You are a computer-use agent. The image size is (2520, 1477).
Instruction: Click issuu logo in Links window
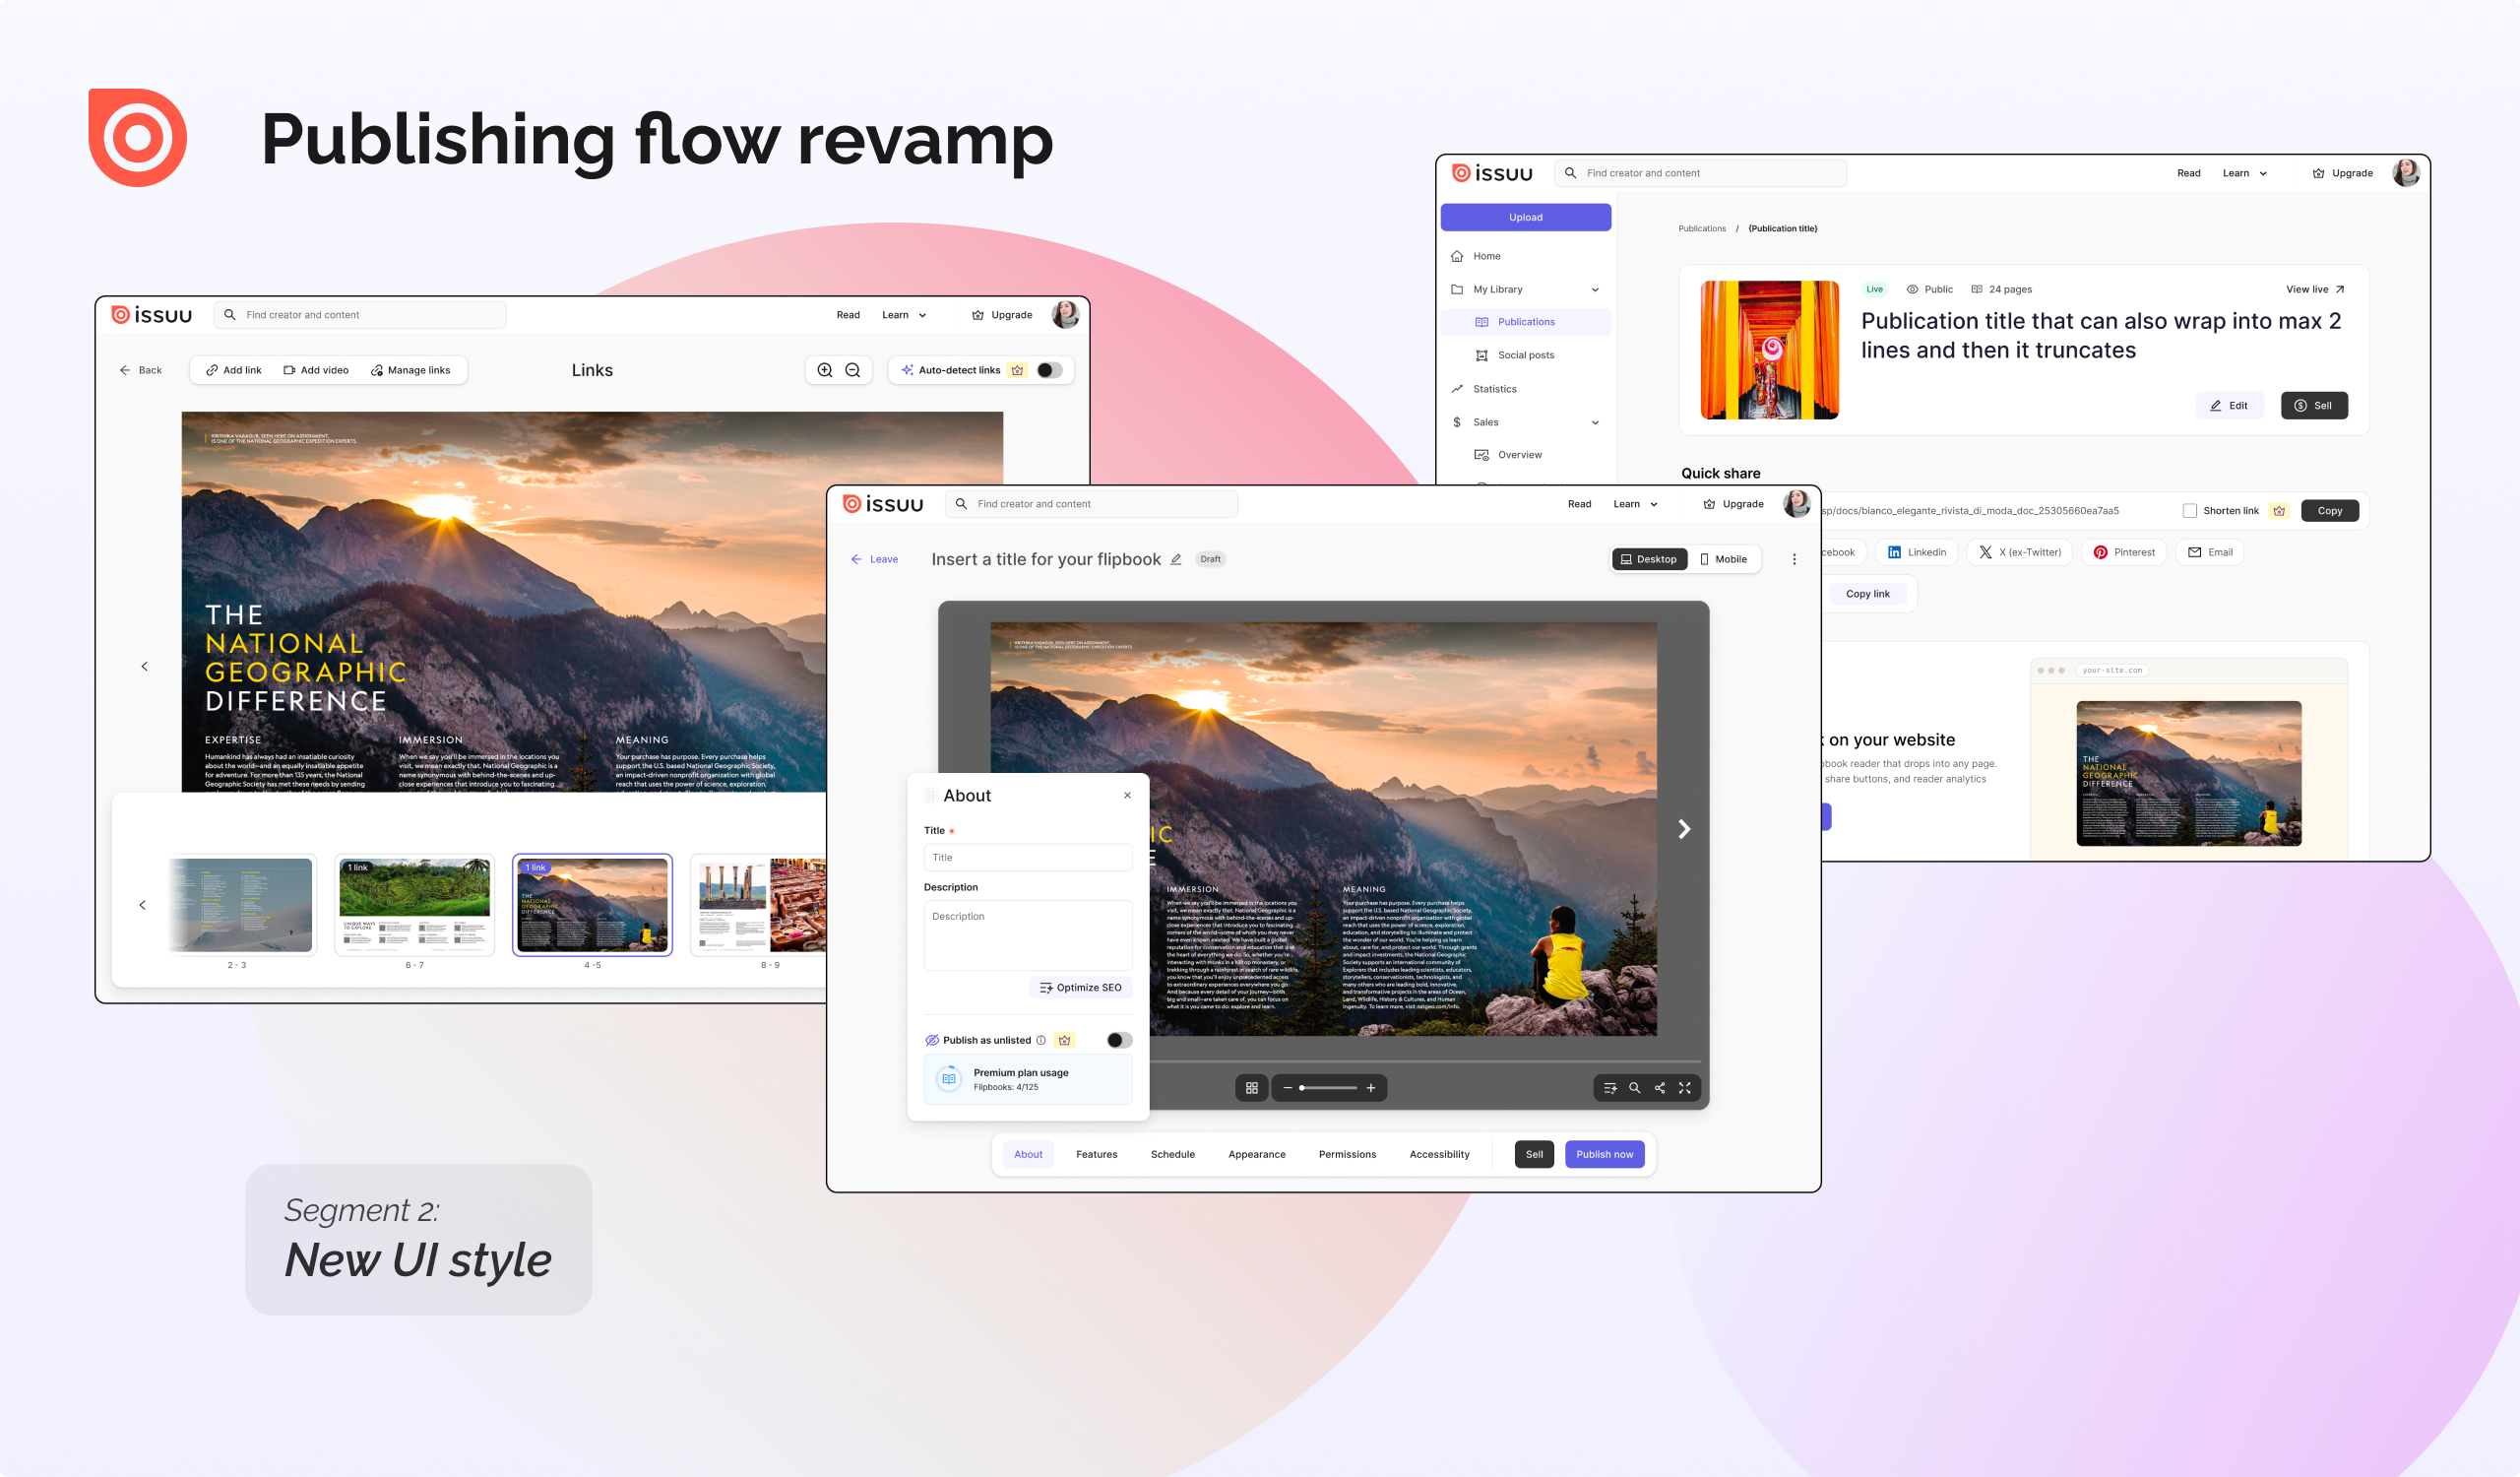pos(151,315)
